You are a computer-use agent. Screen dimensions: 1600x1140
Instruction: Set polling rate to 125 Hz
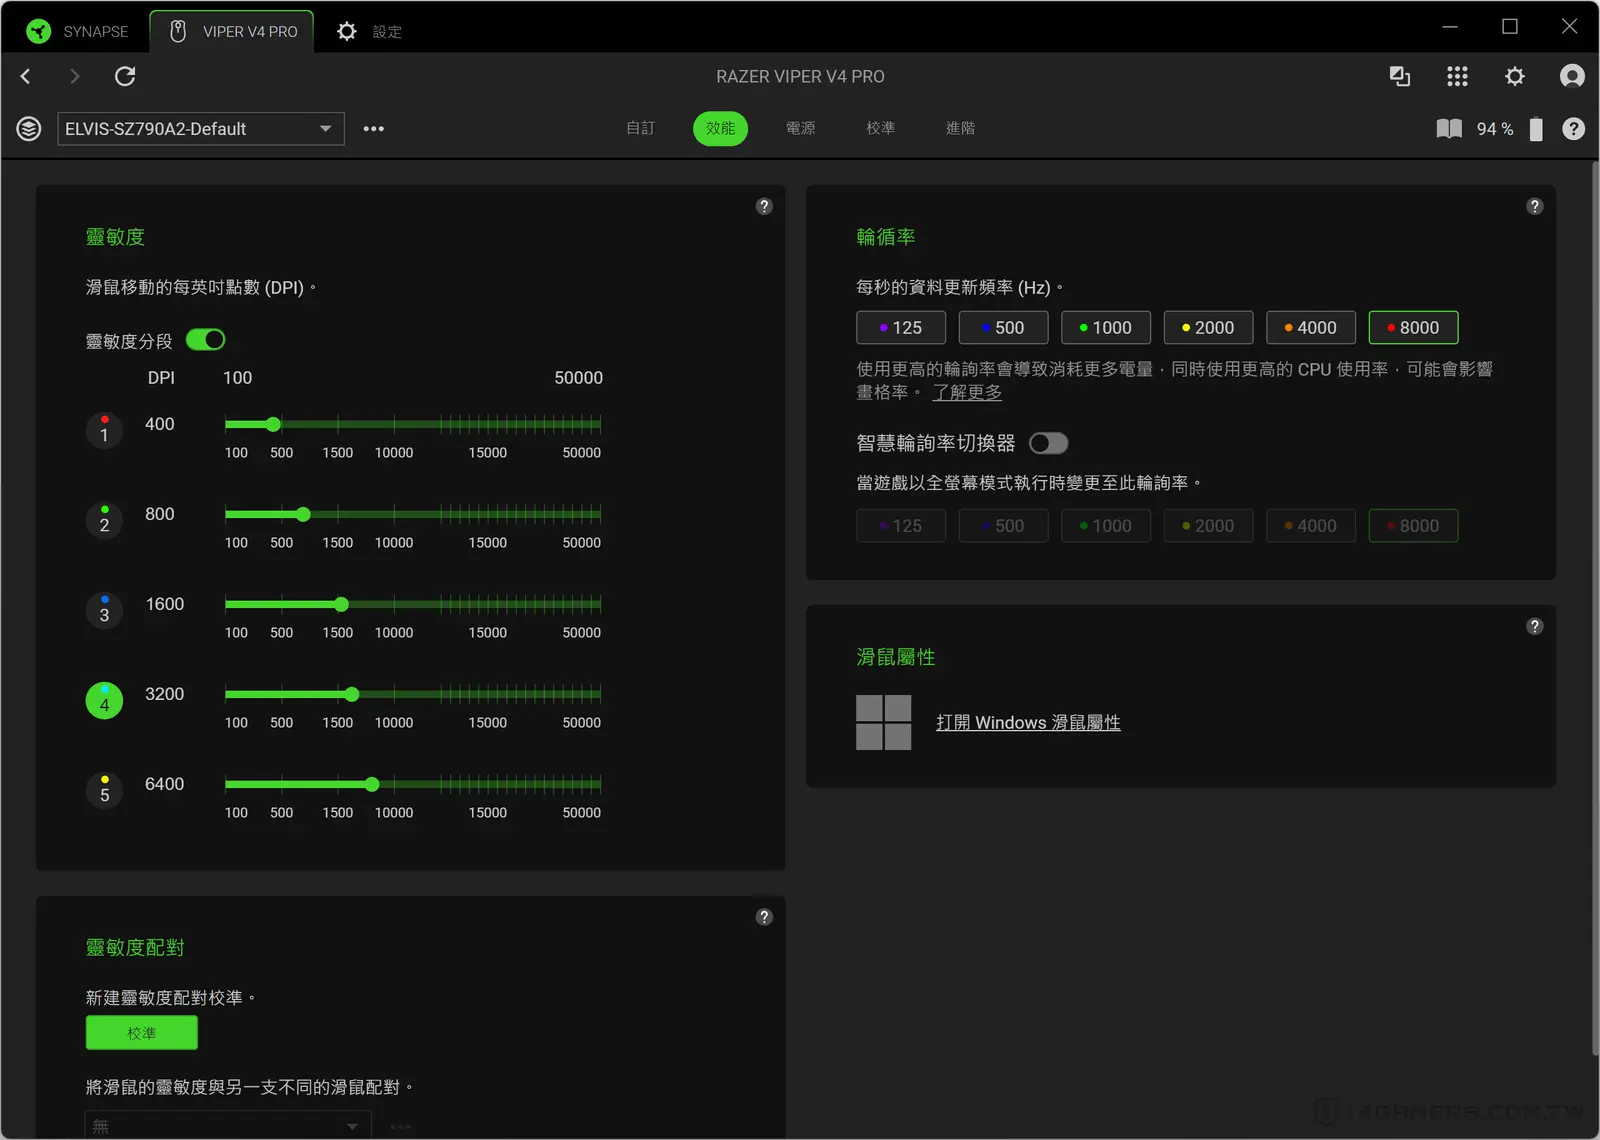(901, 327)
